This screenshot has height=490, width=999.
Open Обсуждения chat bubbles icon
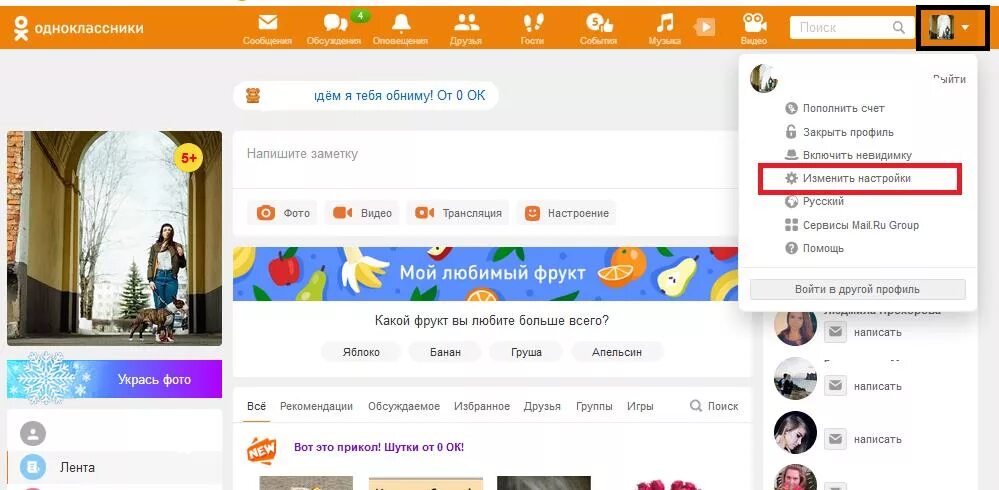[335, 24]
